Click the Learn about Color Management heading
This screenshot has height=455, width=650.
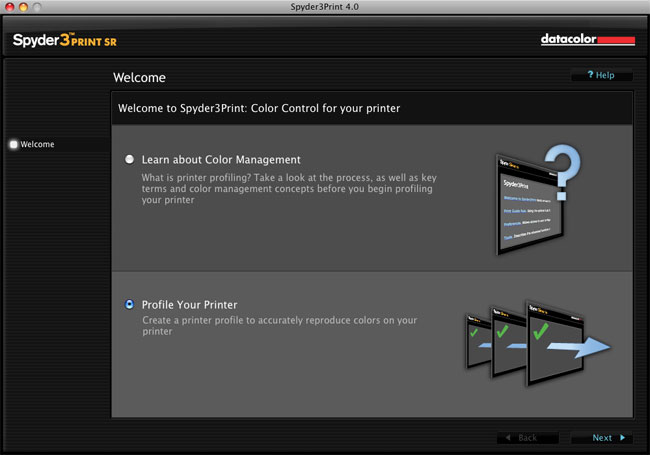coord(221,160)
